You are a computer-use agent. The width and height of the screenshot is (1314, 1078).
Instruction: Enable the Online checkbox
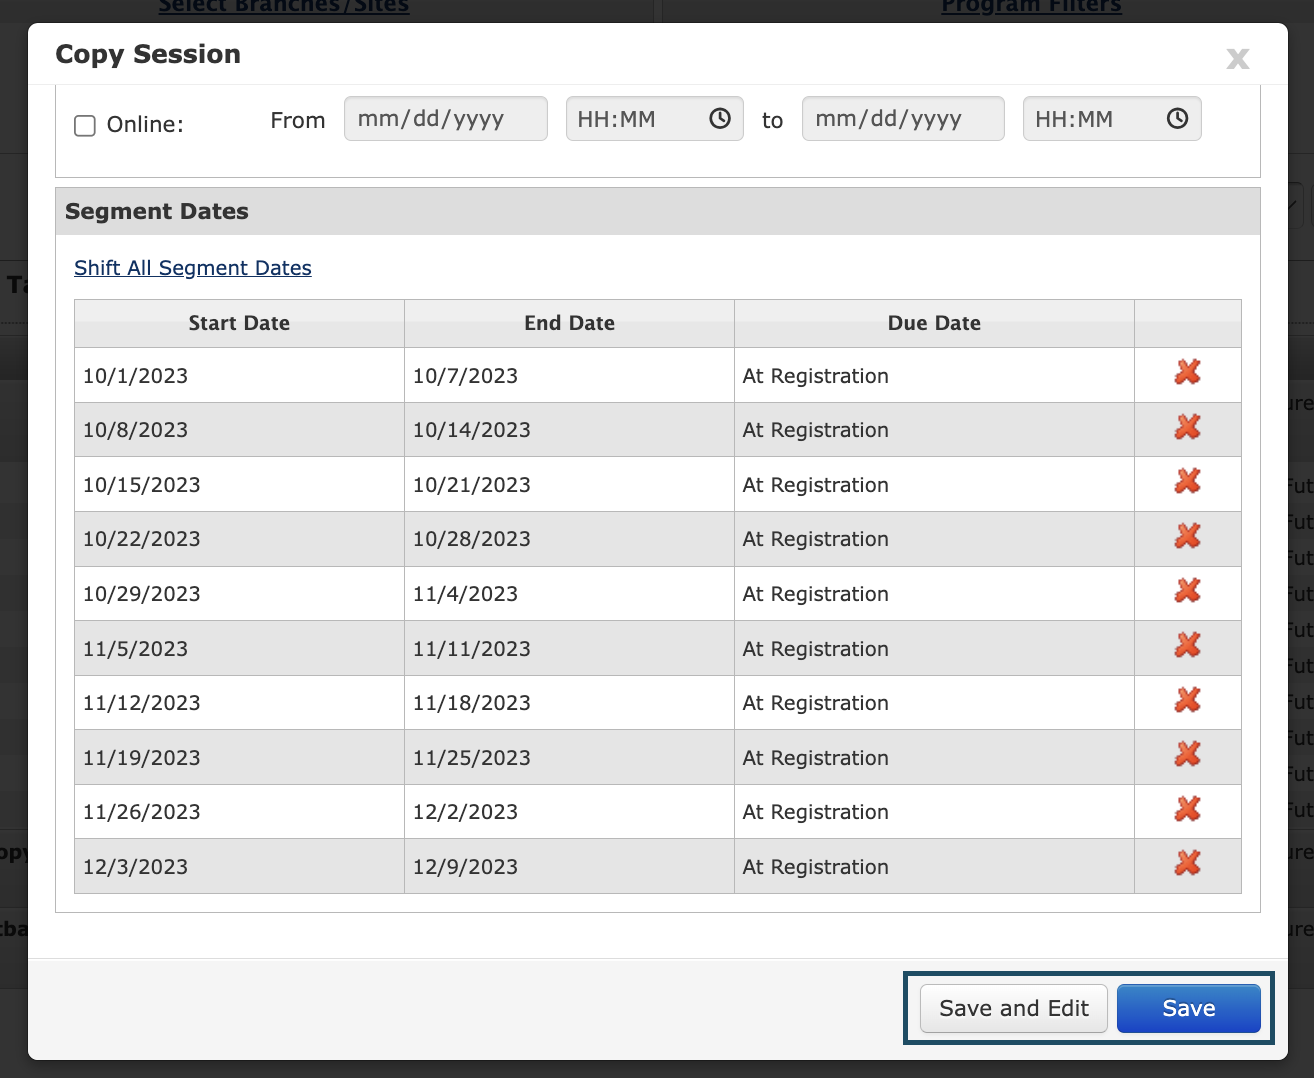coord(84,125)
